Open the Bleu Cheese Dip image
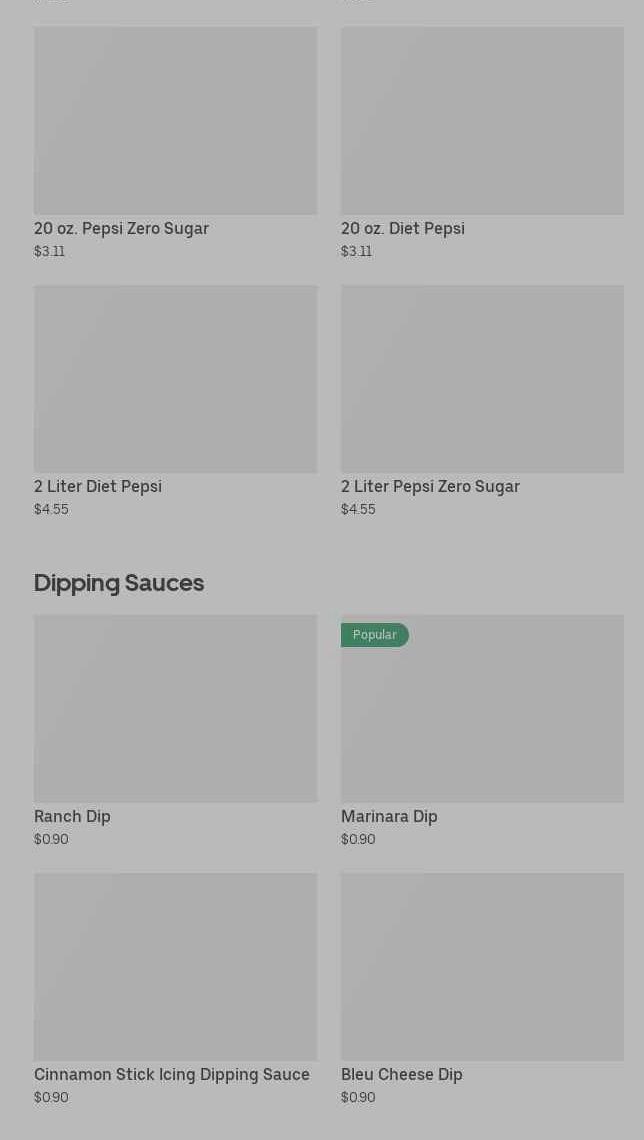This screenshot has width=644, height=1140. pyautogui.click(x=482, y=966)
